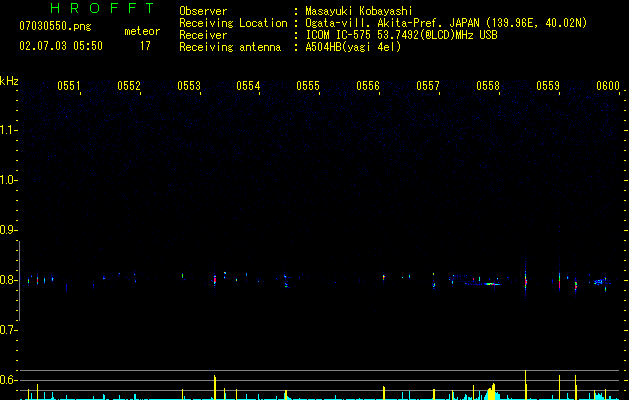This screenshot has height=400, width=629.
Task: Click the gray frequency range bar beside 0.8
Action: (x=19, y=281)
